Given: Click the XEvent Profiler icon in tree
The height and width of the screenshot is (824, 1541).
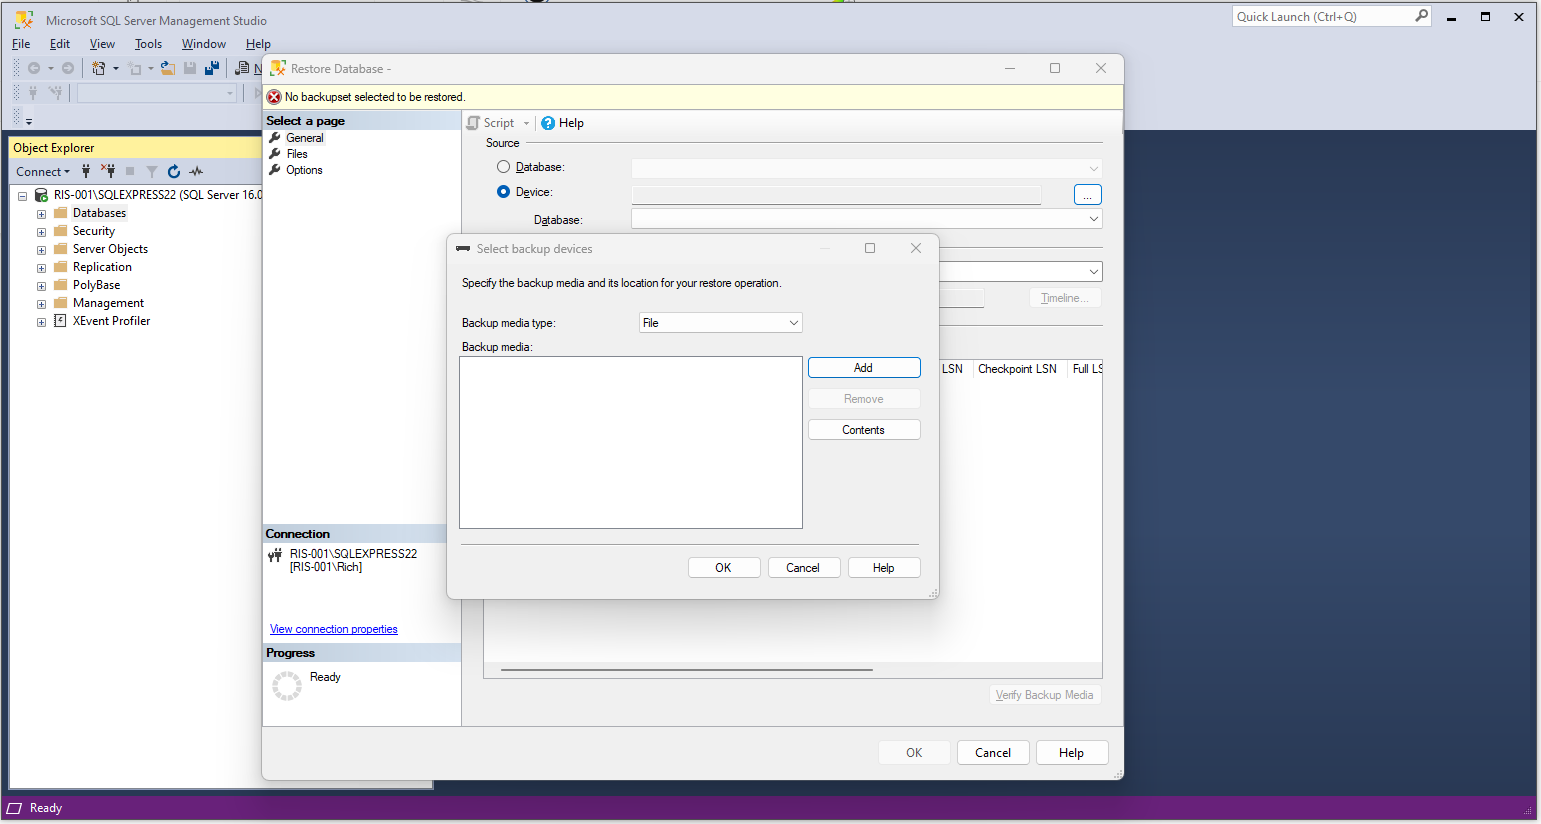Looking at the screenshot, I should click(60, 321).
